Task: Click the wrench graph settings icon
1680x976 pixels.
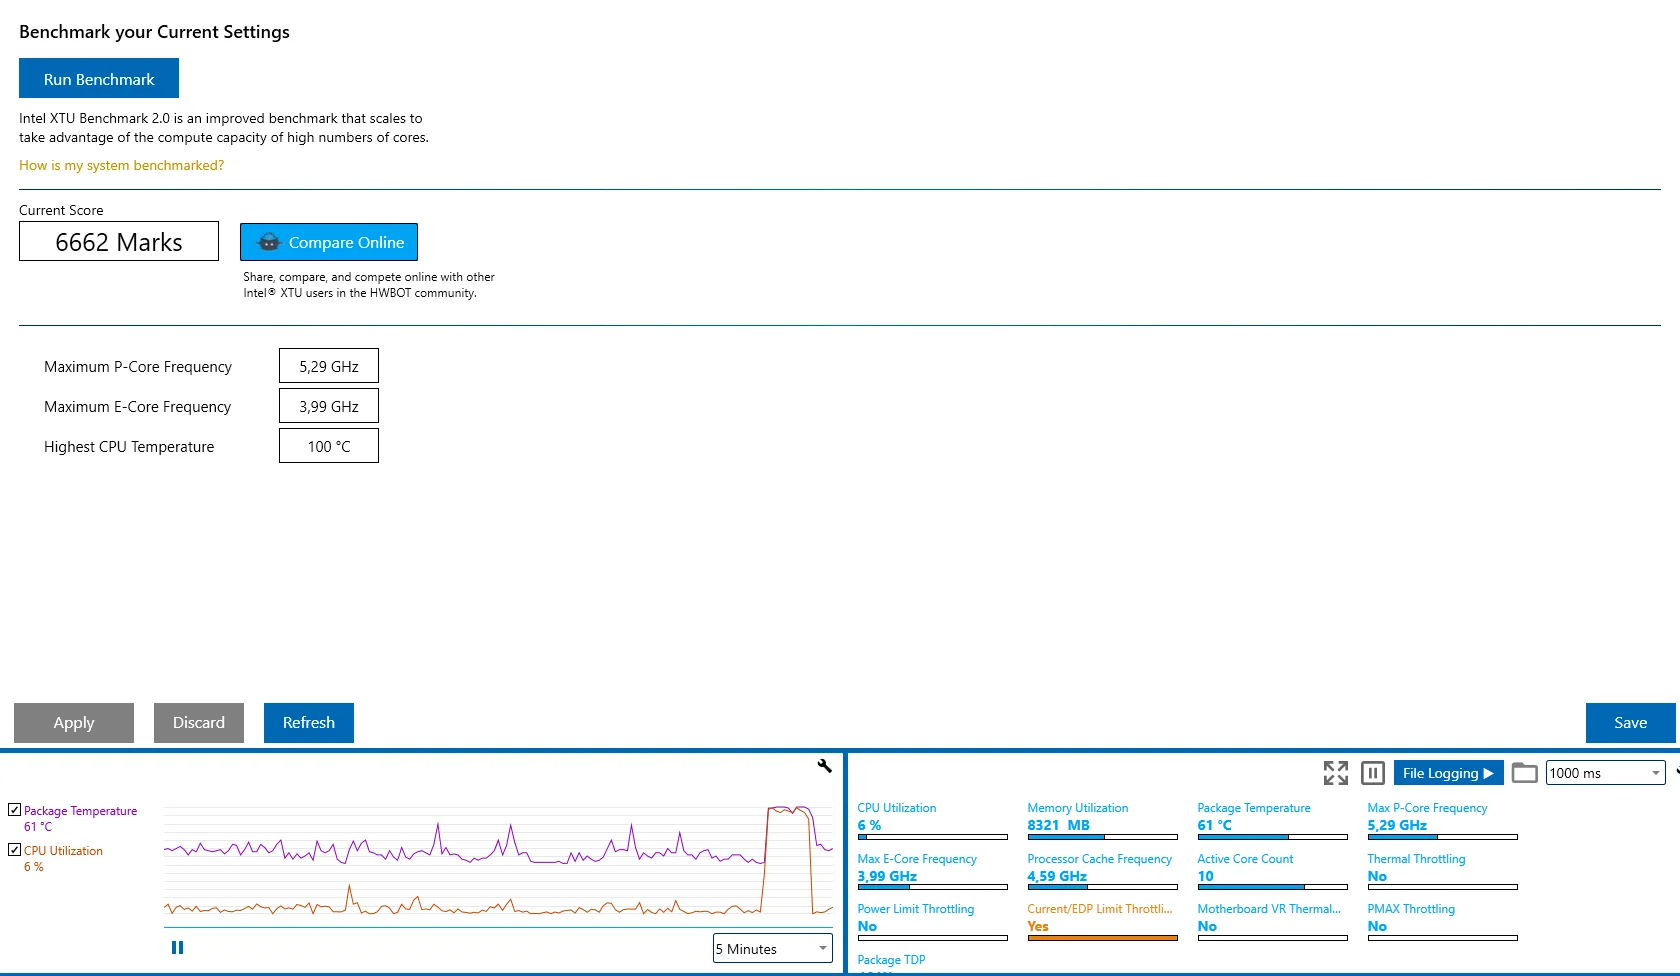Action: pos(825,766)
